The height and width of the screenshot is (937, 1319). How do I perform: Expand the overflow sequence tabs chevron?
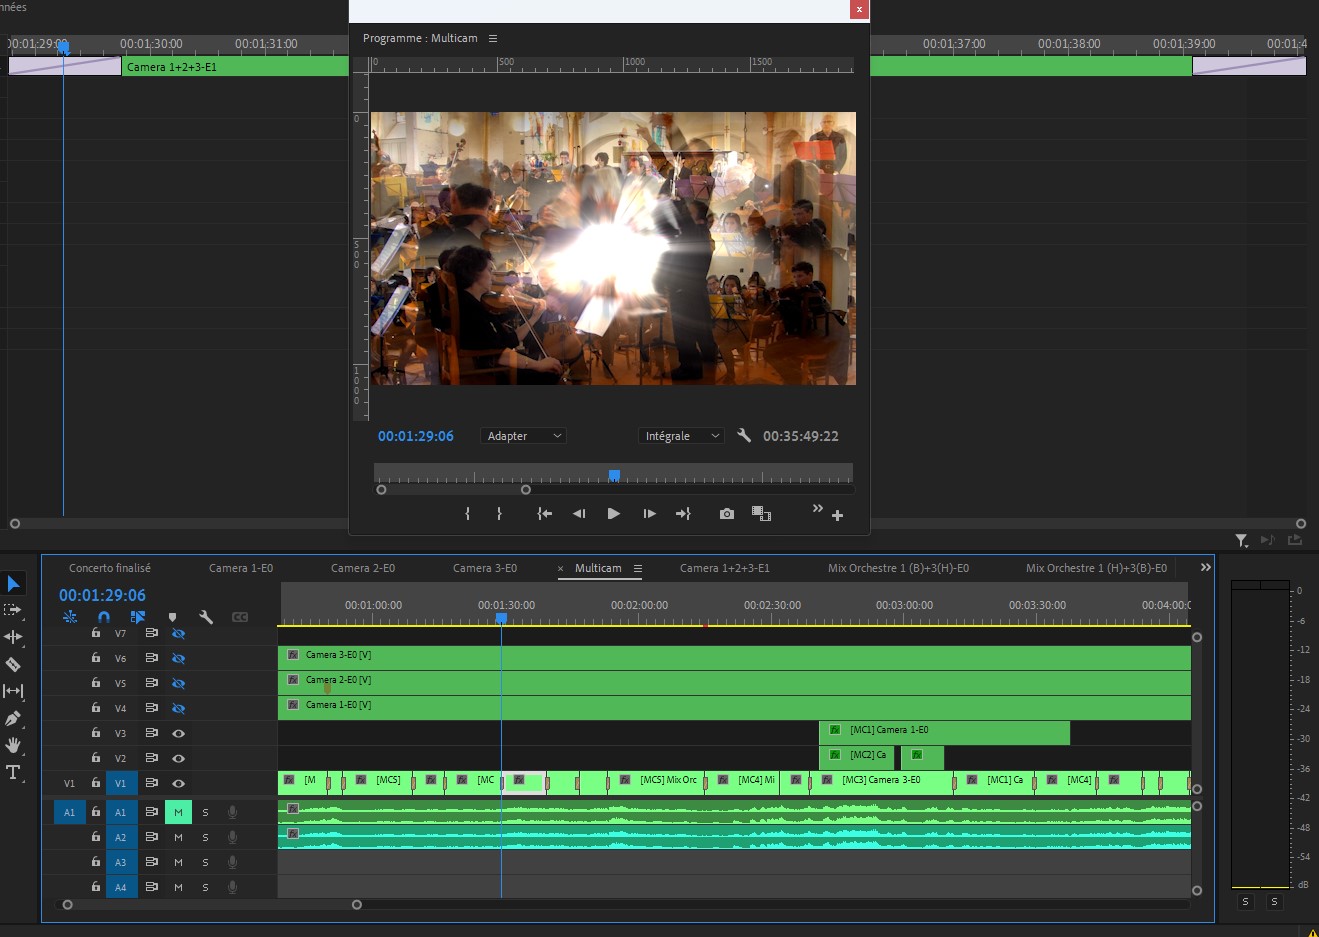pos(1205,567)
